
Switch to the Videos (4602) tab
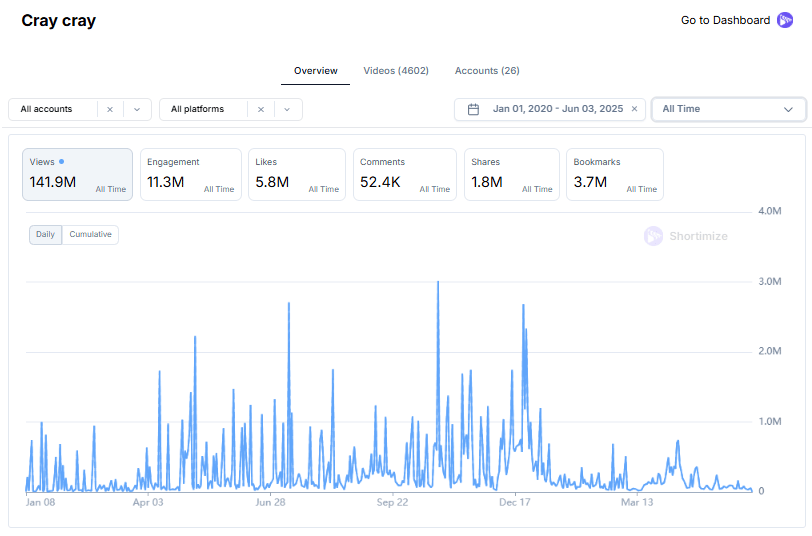(x=396, y=71)
